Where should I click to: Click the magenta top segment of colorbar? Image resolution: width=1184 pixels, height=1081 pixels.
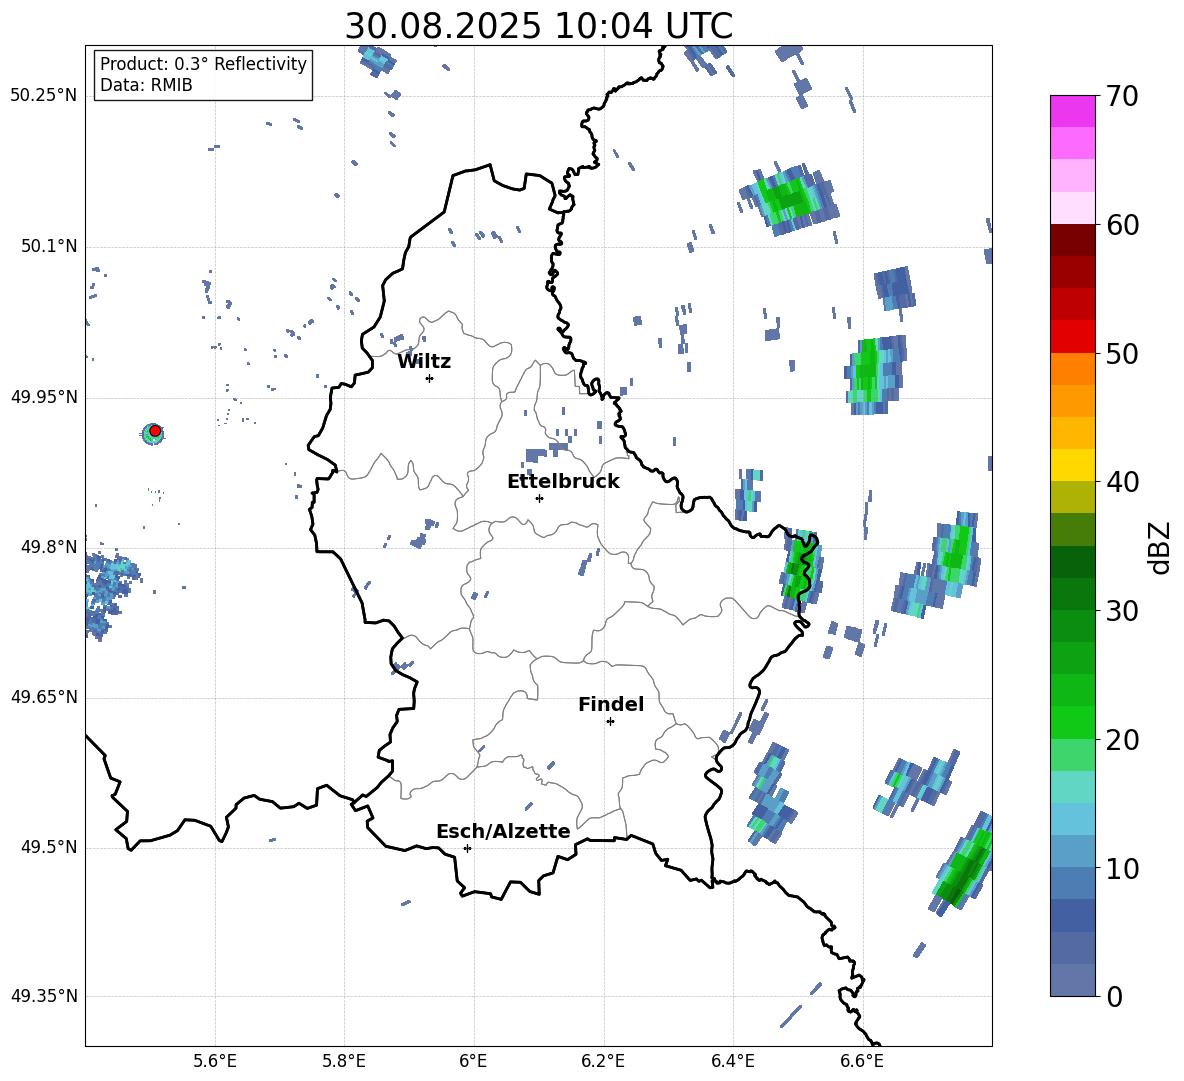(1072, 111)
